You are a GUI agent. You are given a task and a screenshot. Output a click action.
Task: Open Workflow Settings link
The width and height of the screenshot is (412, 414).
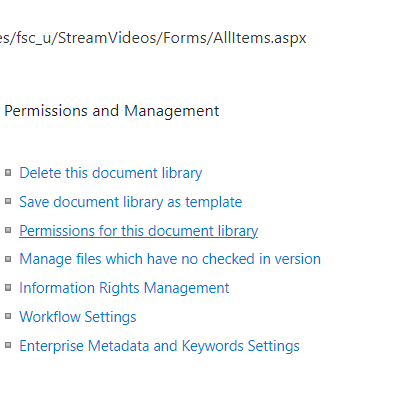click(78, 317)
